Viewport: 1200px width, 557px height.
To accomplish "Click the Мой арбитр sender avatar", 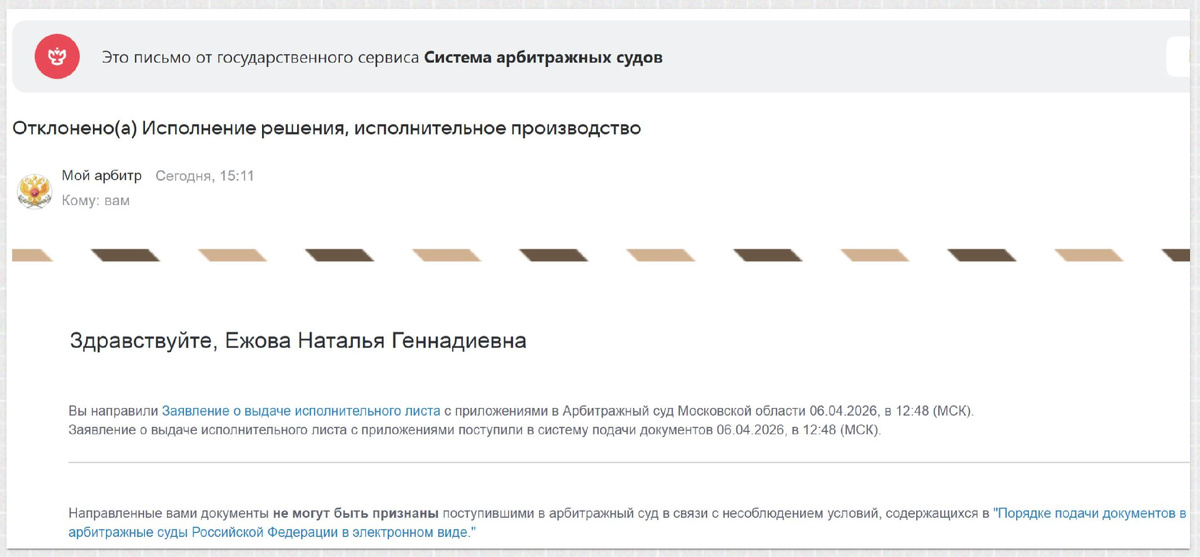I will (x=35, y=190).
